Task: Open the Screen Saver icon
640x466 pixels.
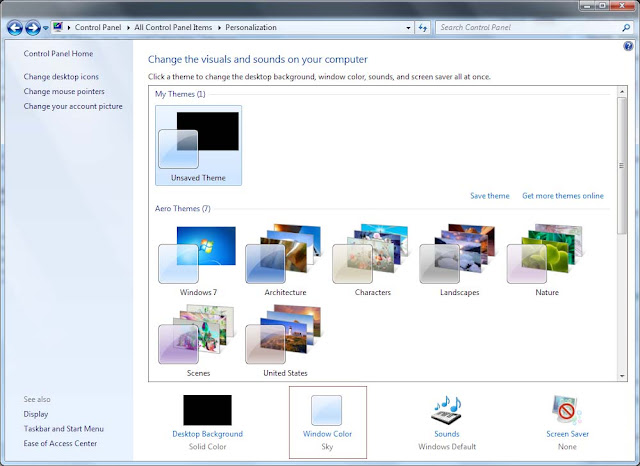Action: click(x=567, y=410)
